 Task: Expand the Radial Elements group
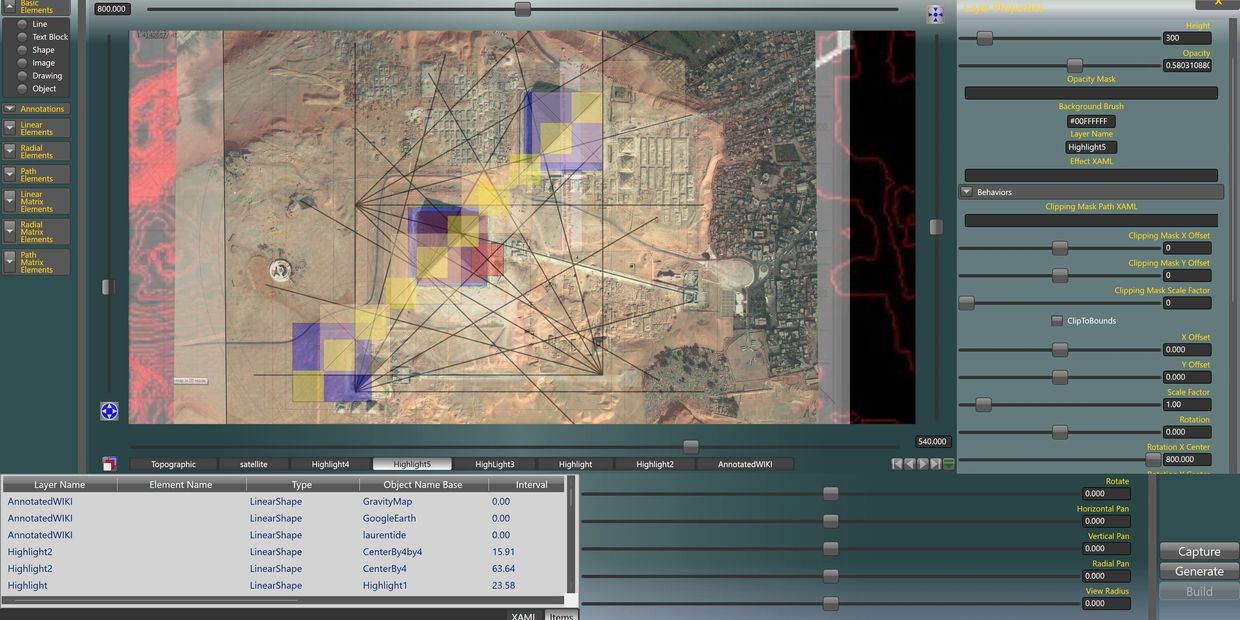(x=9, y=152)
